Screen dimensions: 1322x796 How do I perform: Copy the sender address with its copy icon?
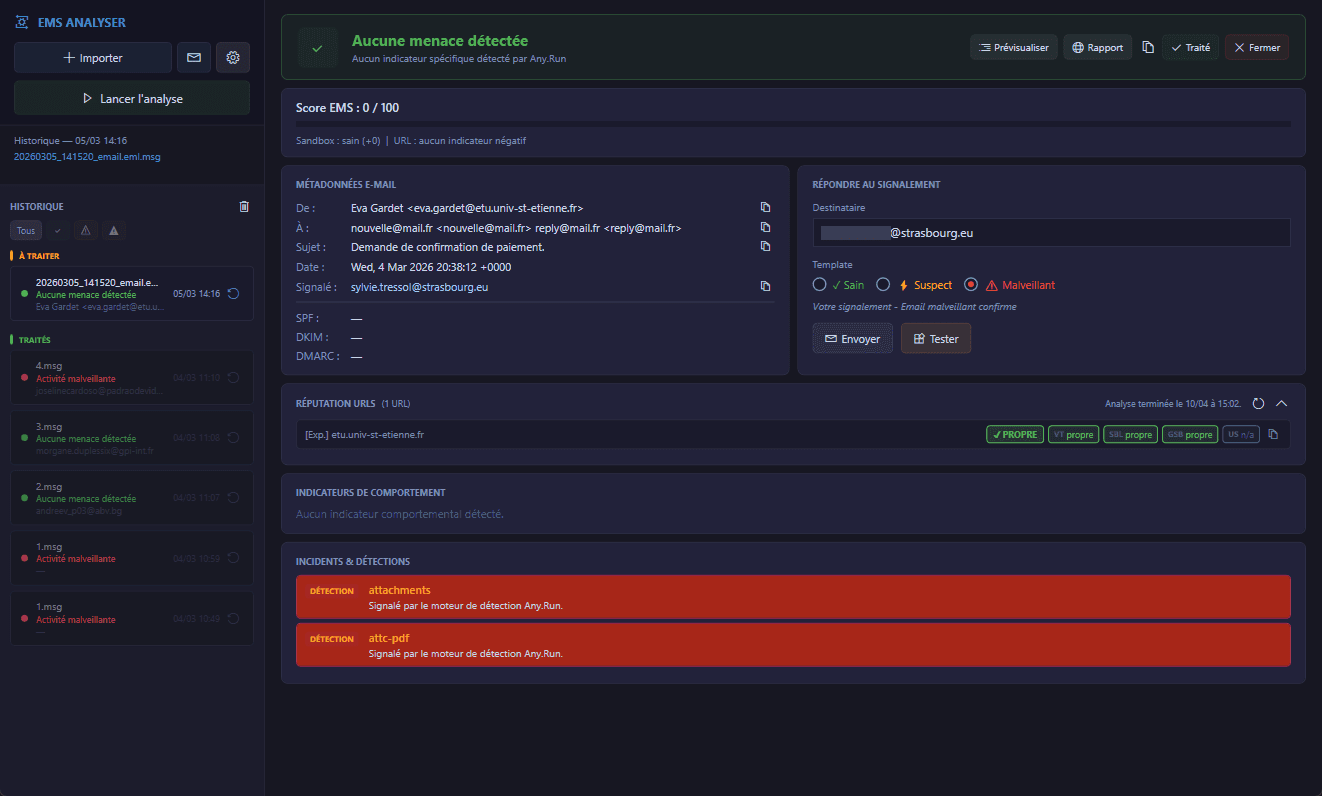(x=765, y=207)
